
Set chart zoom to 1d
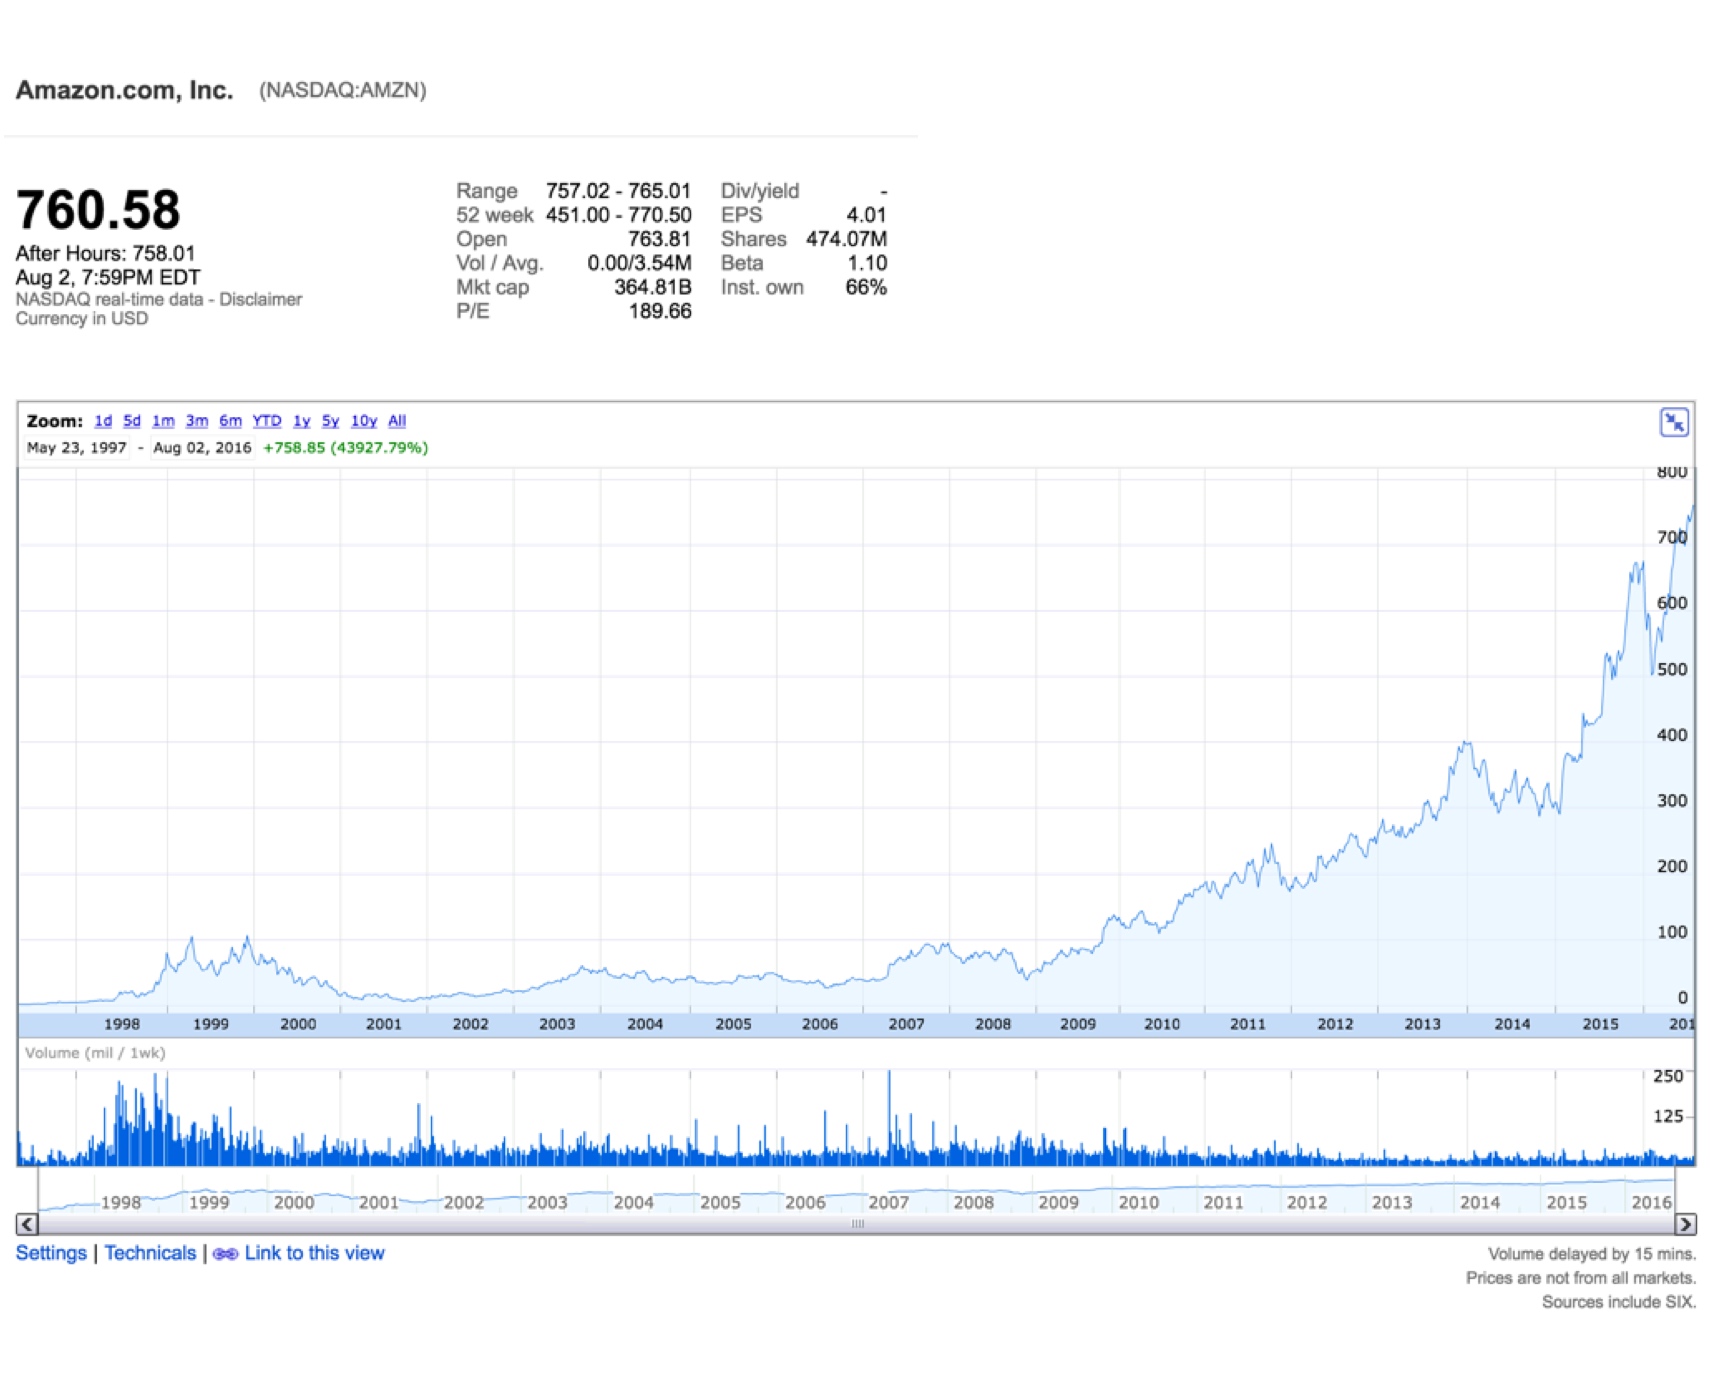[103, 421]
